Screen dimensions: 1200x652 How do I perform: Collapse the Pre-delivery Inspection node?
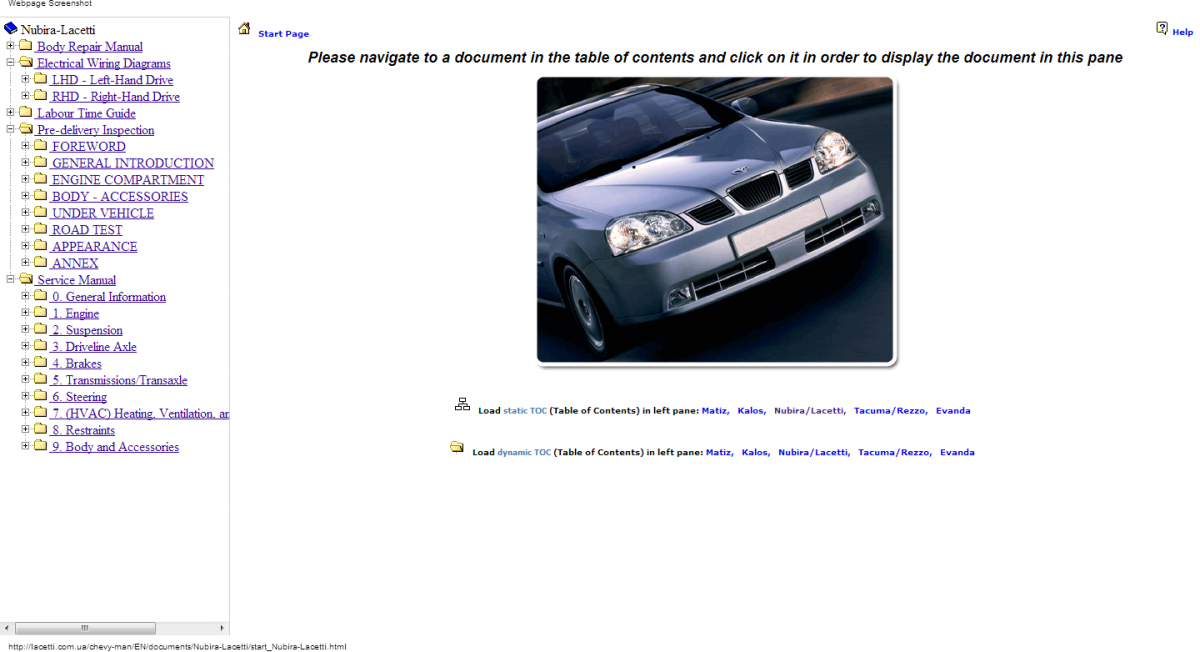coord(10,130)
